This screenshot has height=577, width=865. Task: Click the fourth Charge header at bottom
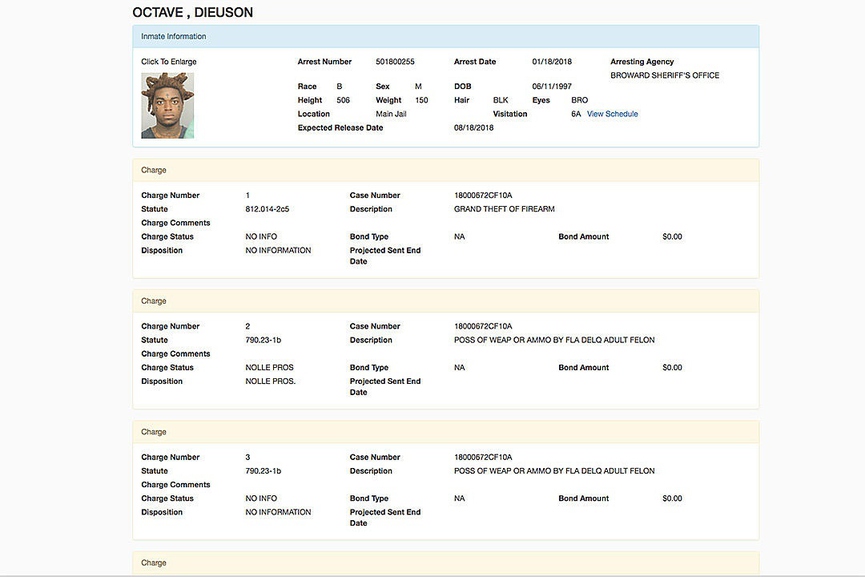pyautogui.click(x=446, y=563)
